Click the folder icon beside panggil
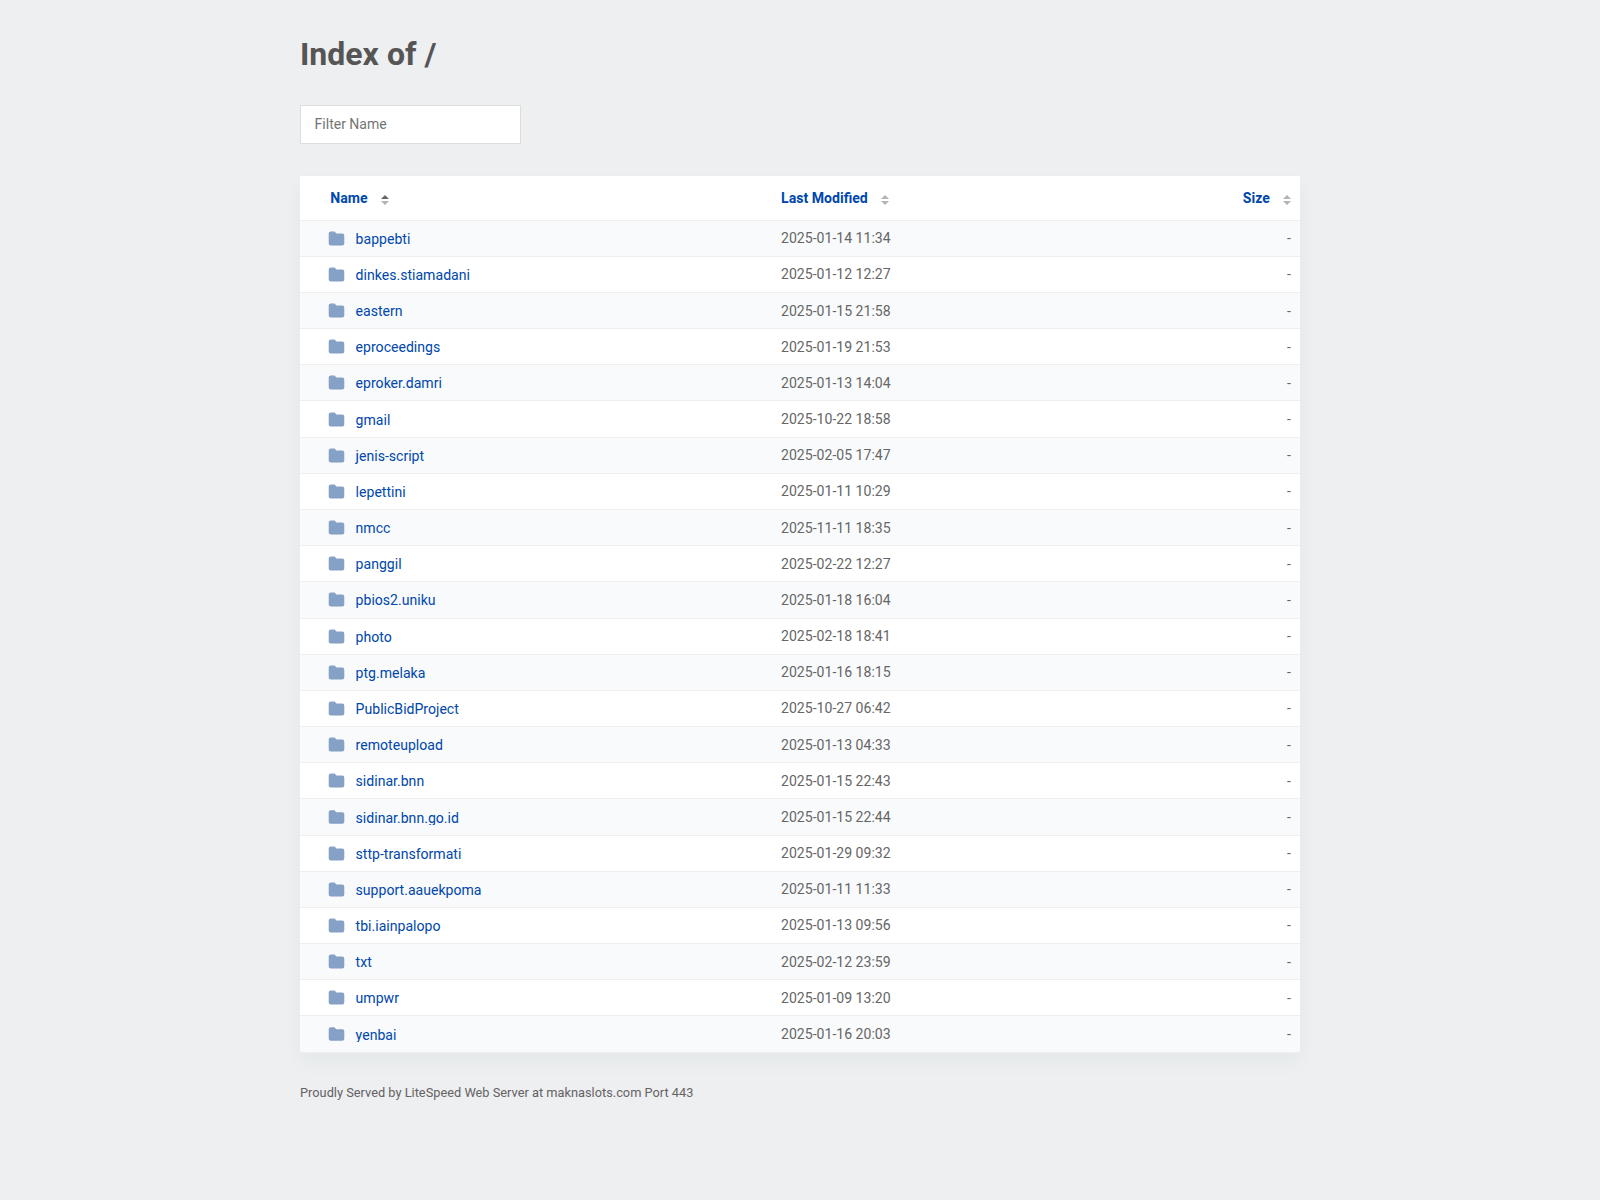 tap(337, 564)
